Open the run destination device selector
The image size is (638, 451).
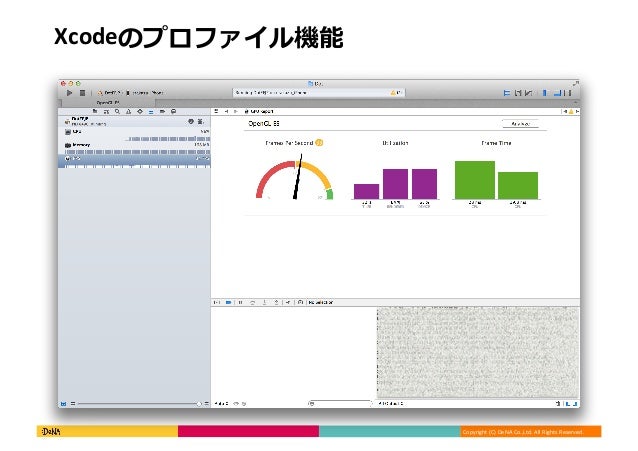(145, 93)
